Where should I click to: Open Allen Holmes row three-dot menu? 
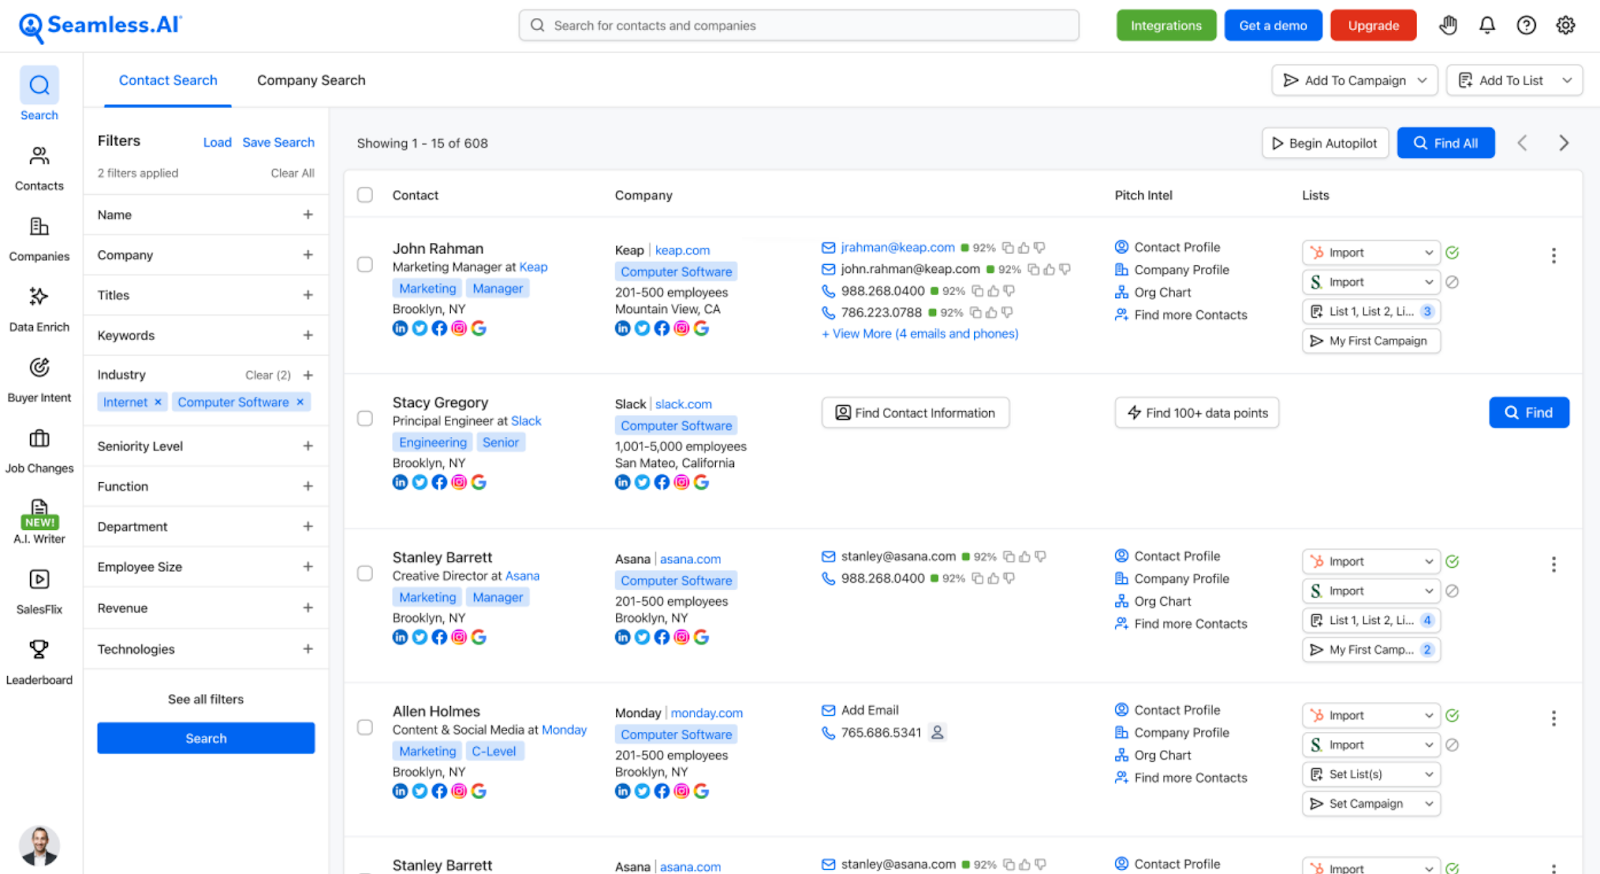1553,719
